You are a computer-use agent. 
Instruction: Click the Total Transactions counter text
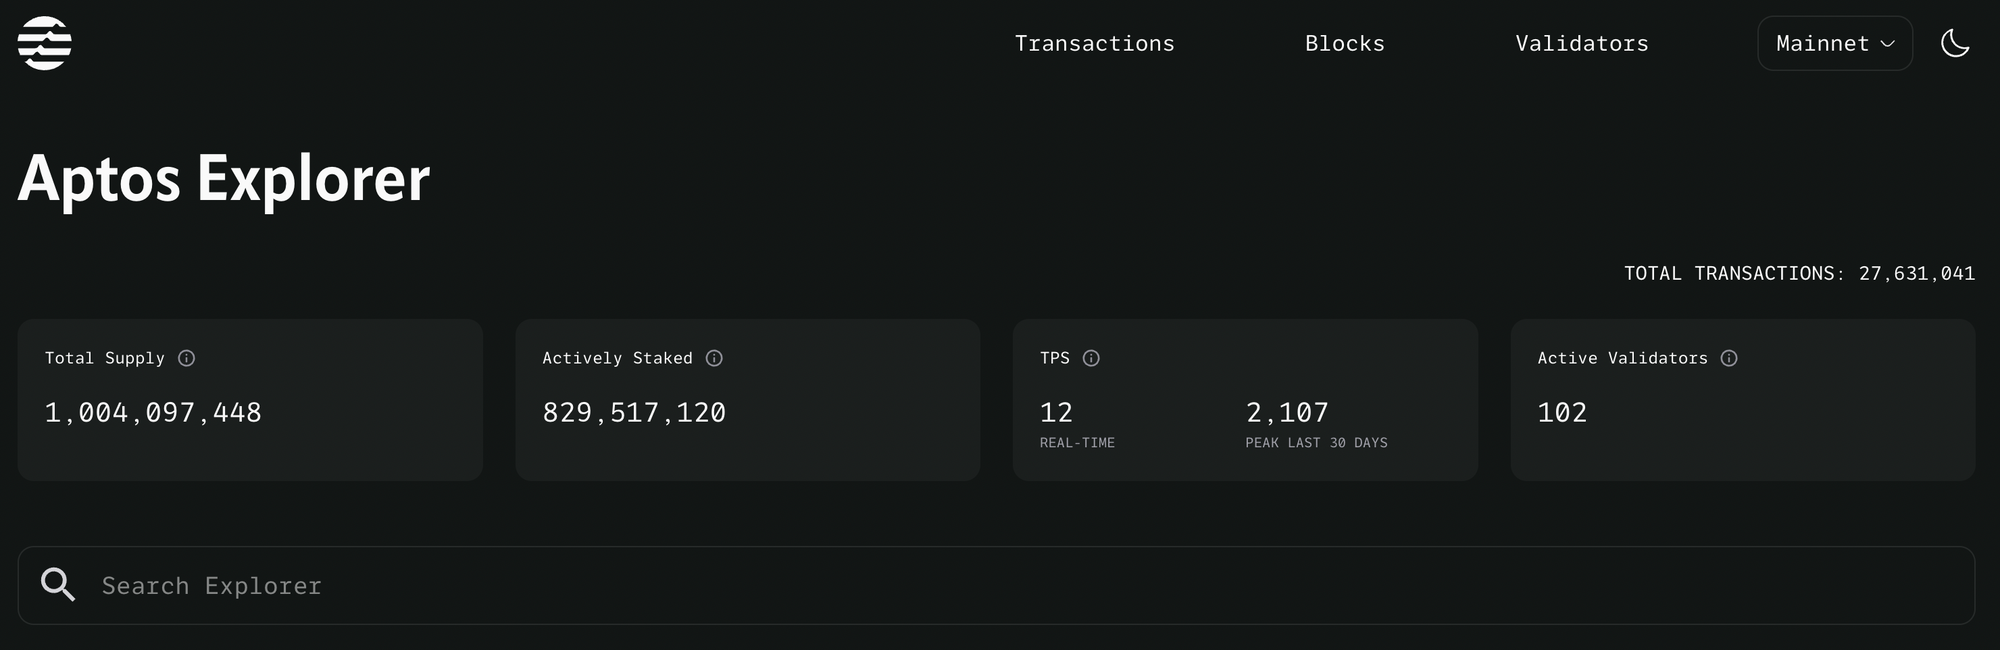1798,273
